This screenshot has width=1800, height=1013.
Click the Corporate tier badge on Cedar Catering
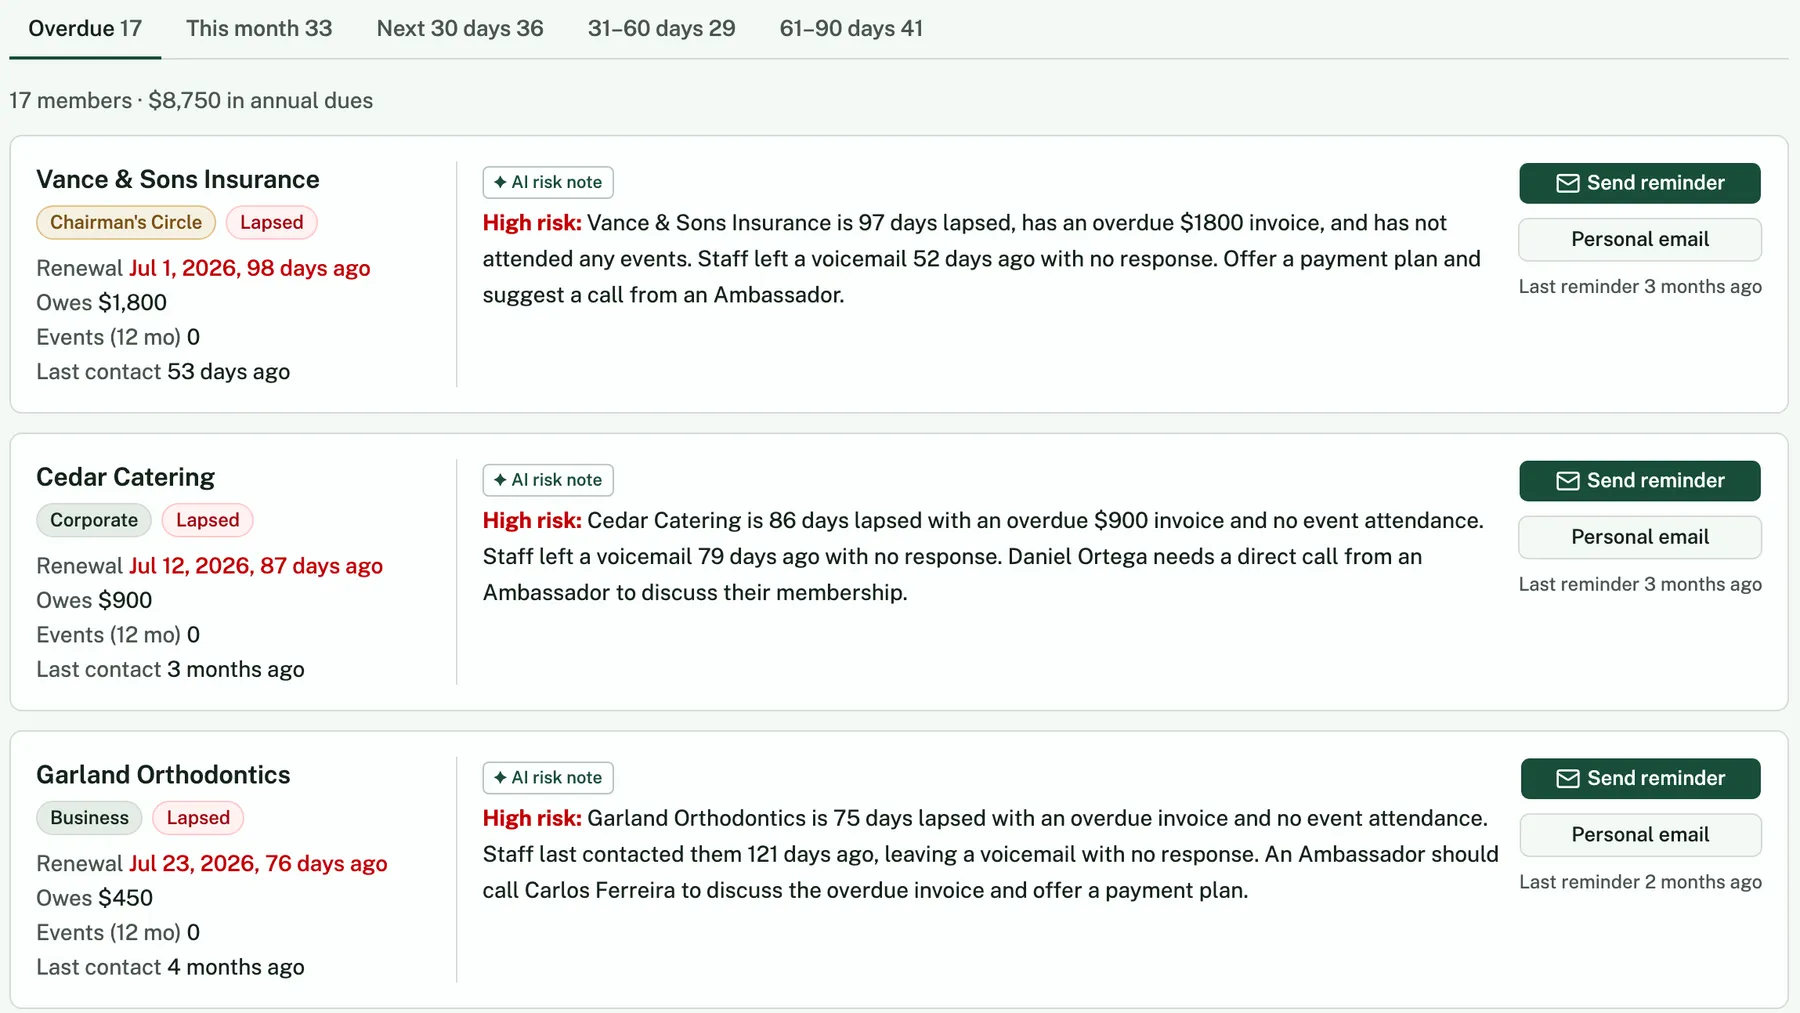tap(94, 520)
